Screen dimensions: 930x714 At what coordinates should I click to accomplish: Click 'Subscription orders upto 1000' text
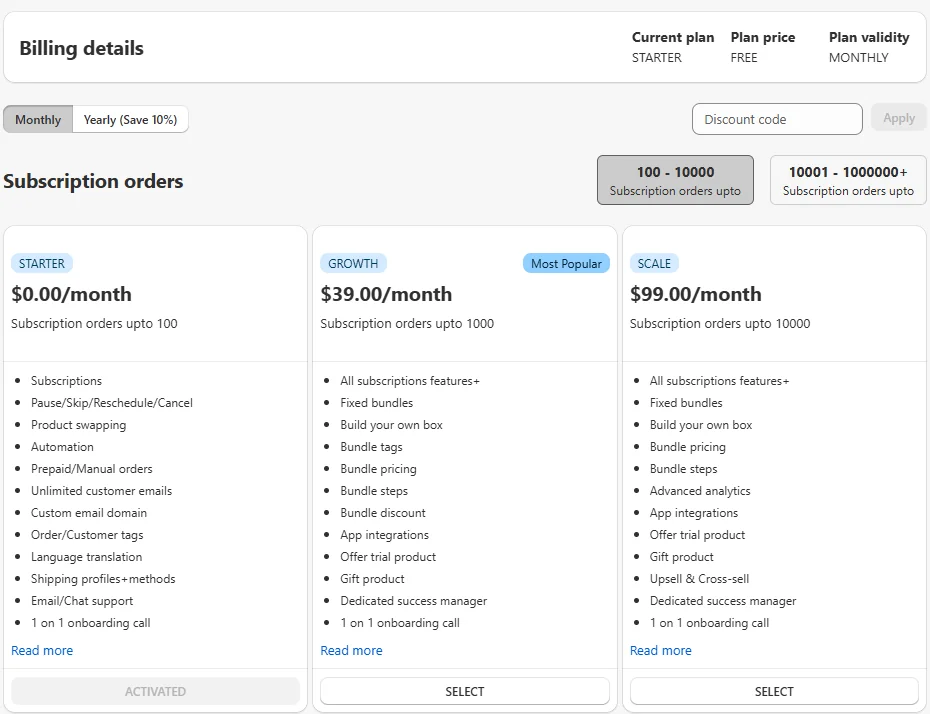(407, 323)
